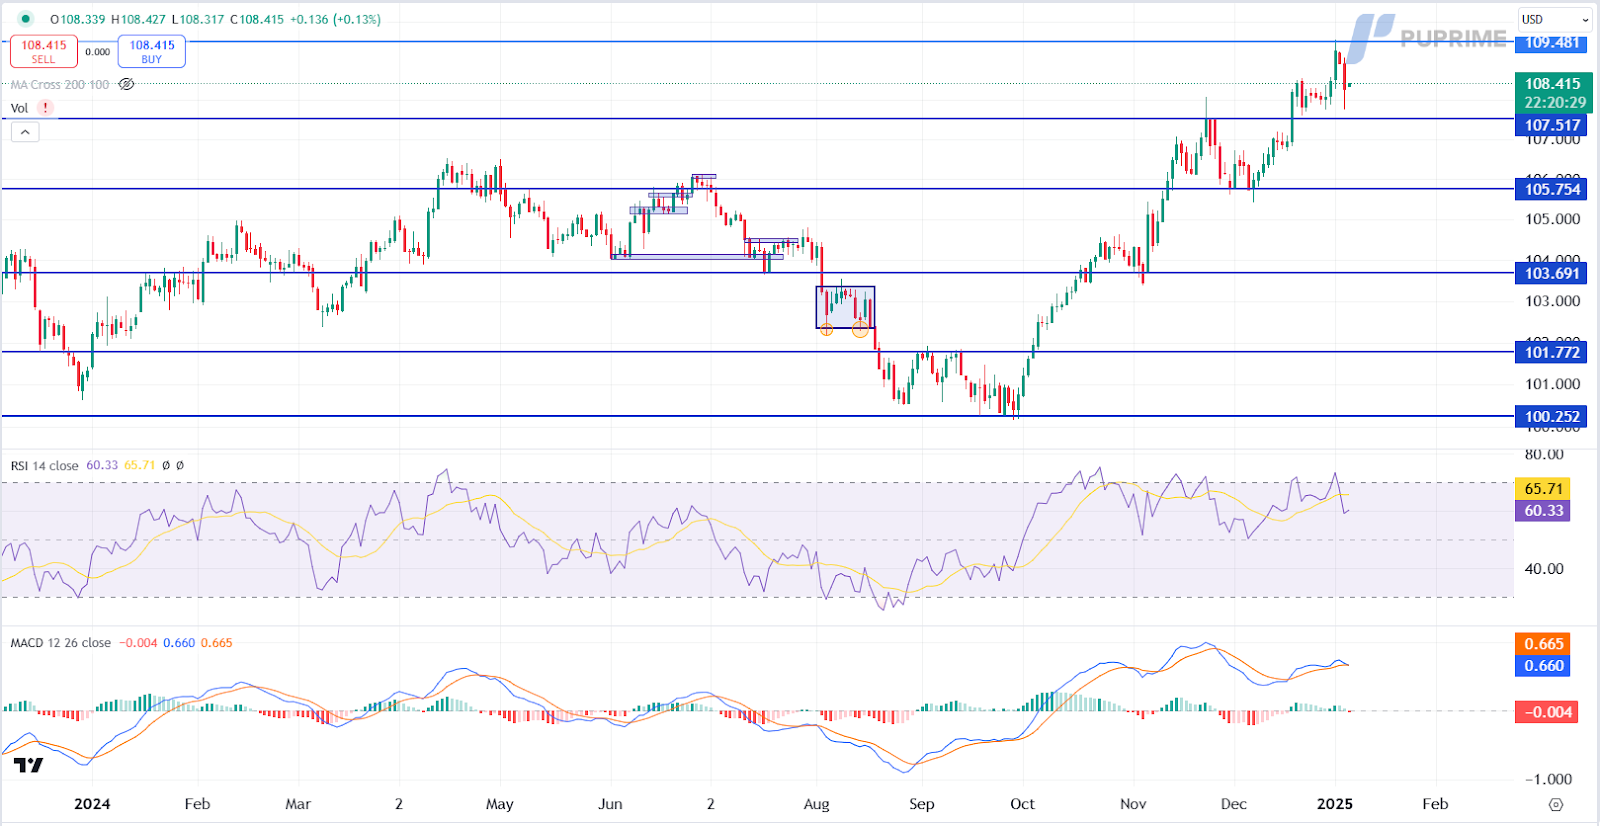Screen dimensions: 1600x826
Task: Open chart settings gear at bottom right
Action: click(1555, 805)
